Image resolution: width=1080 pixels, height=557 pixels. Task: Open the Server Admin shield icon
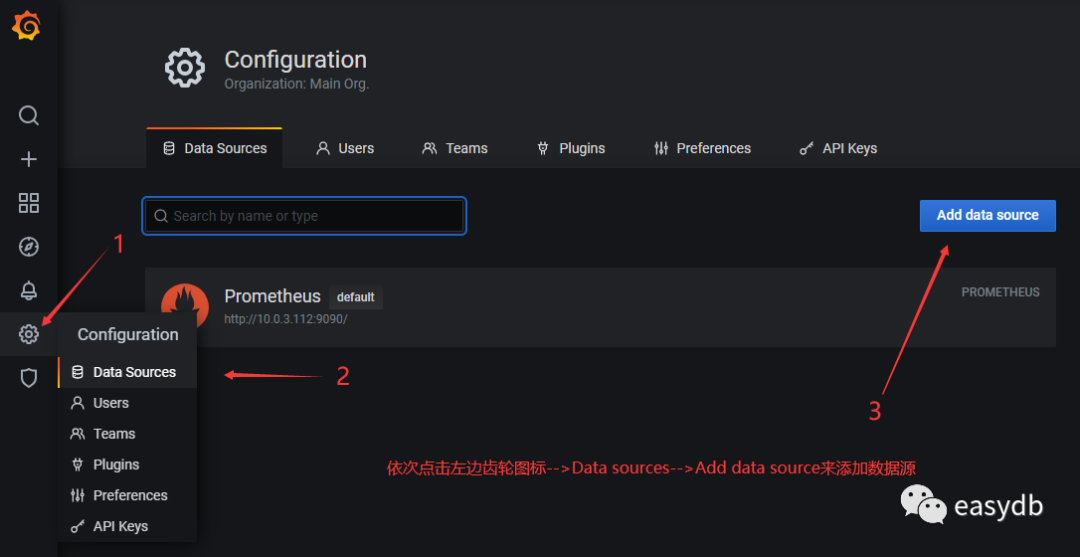click(x=29, y=377)
